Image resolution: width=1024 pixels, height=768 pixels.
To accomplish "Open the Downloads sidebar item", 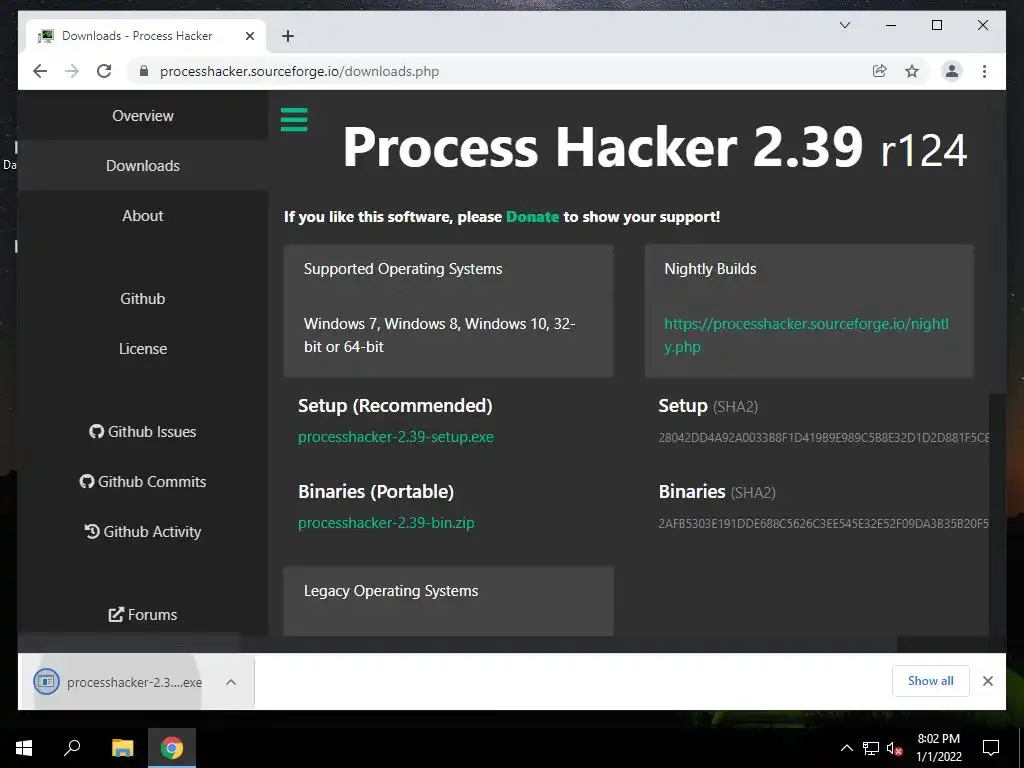I will pos(142,166).
